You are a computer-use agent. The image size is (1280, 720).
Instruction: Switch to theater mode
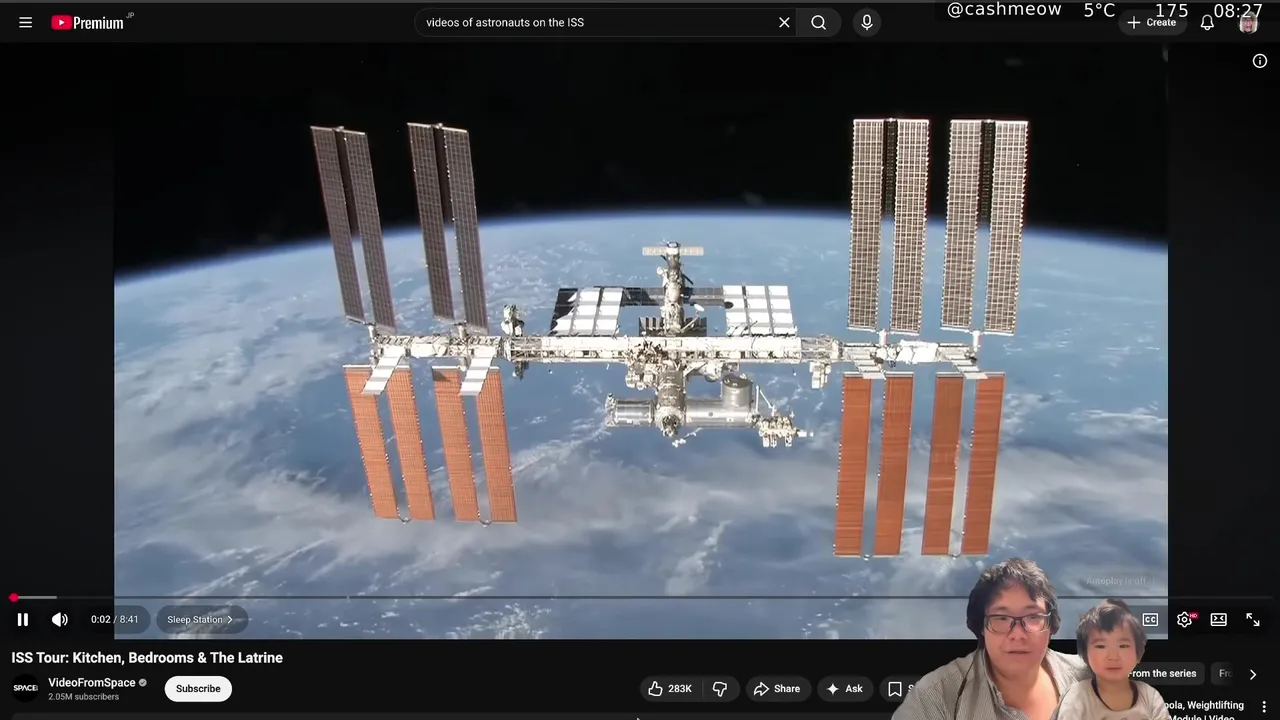pyautogui.click(x=1219, y=619)
